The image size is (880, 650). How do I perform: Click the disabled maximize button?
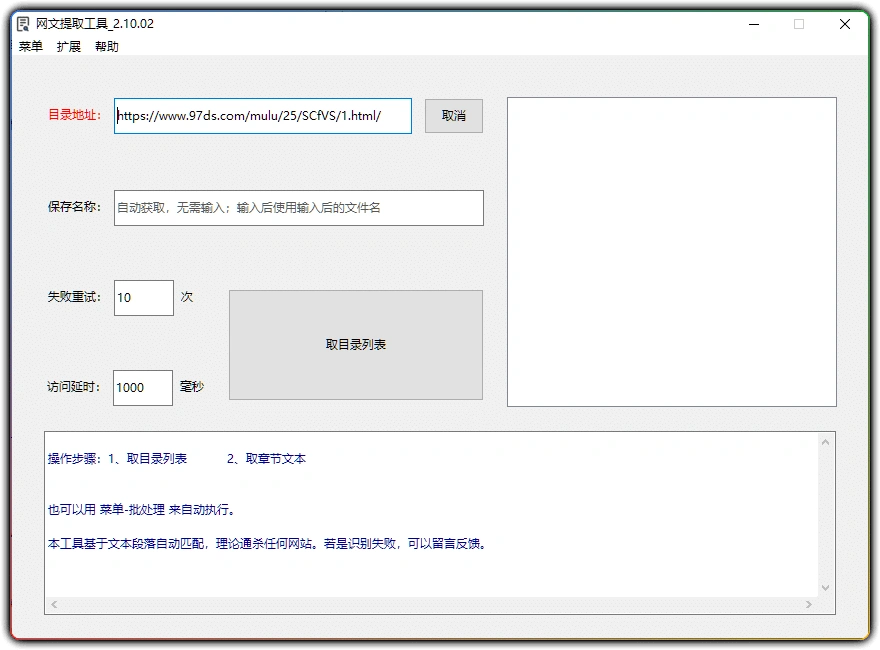[x=799, y=24]
